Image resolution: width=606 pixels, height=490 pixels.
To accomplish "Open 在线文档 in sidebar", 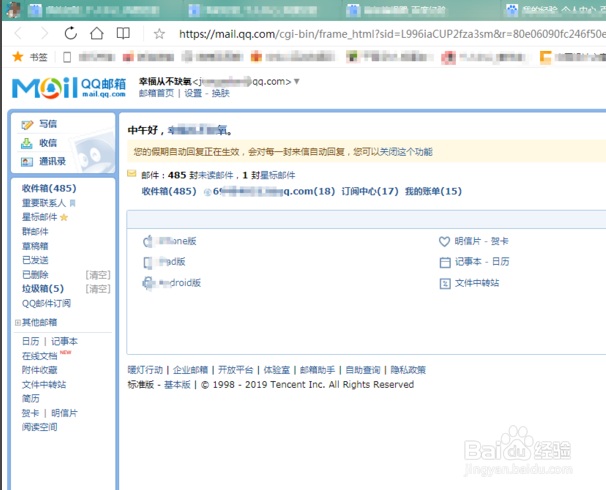I will [x=39, y=356].
